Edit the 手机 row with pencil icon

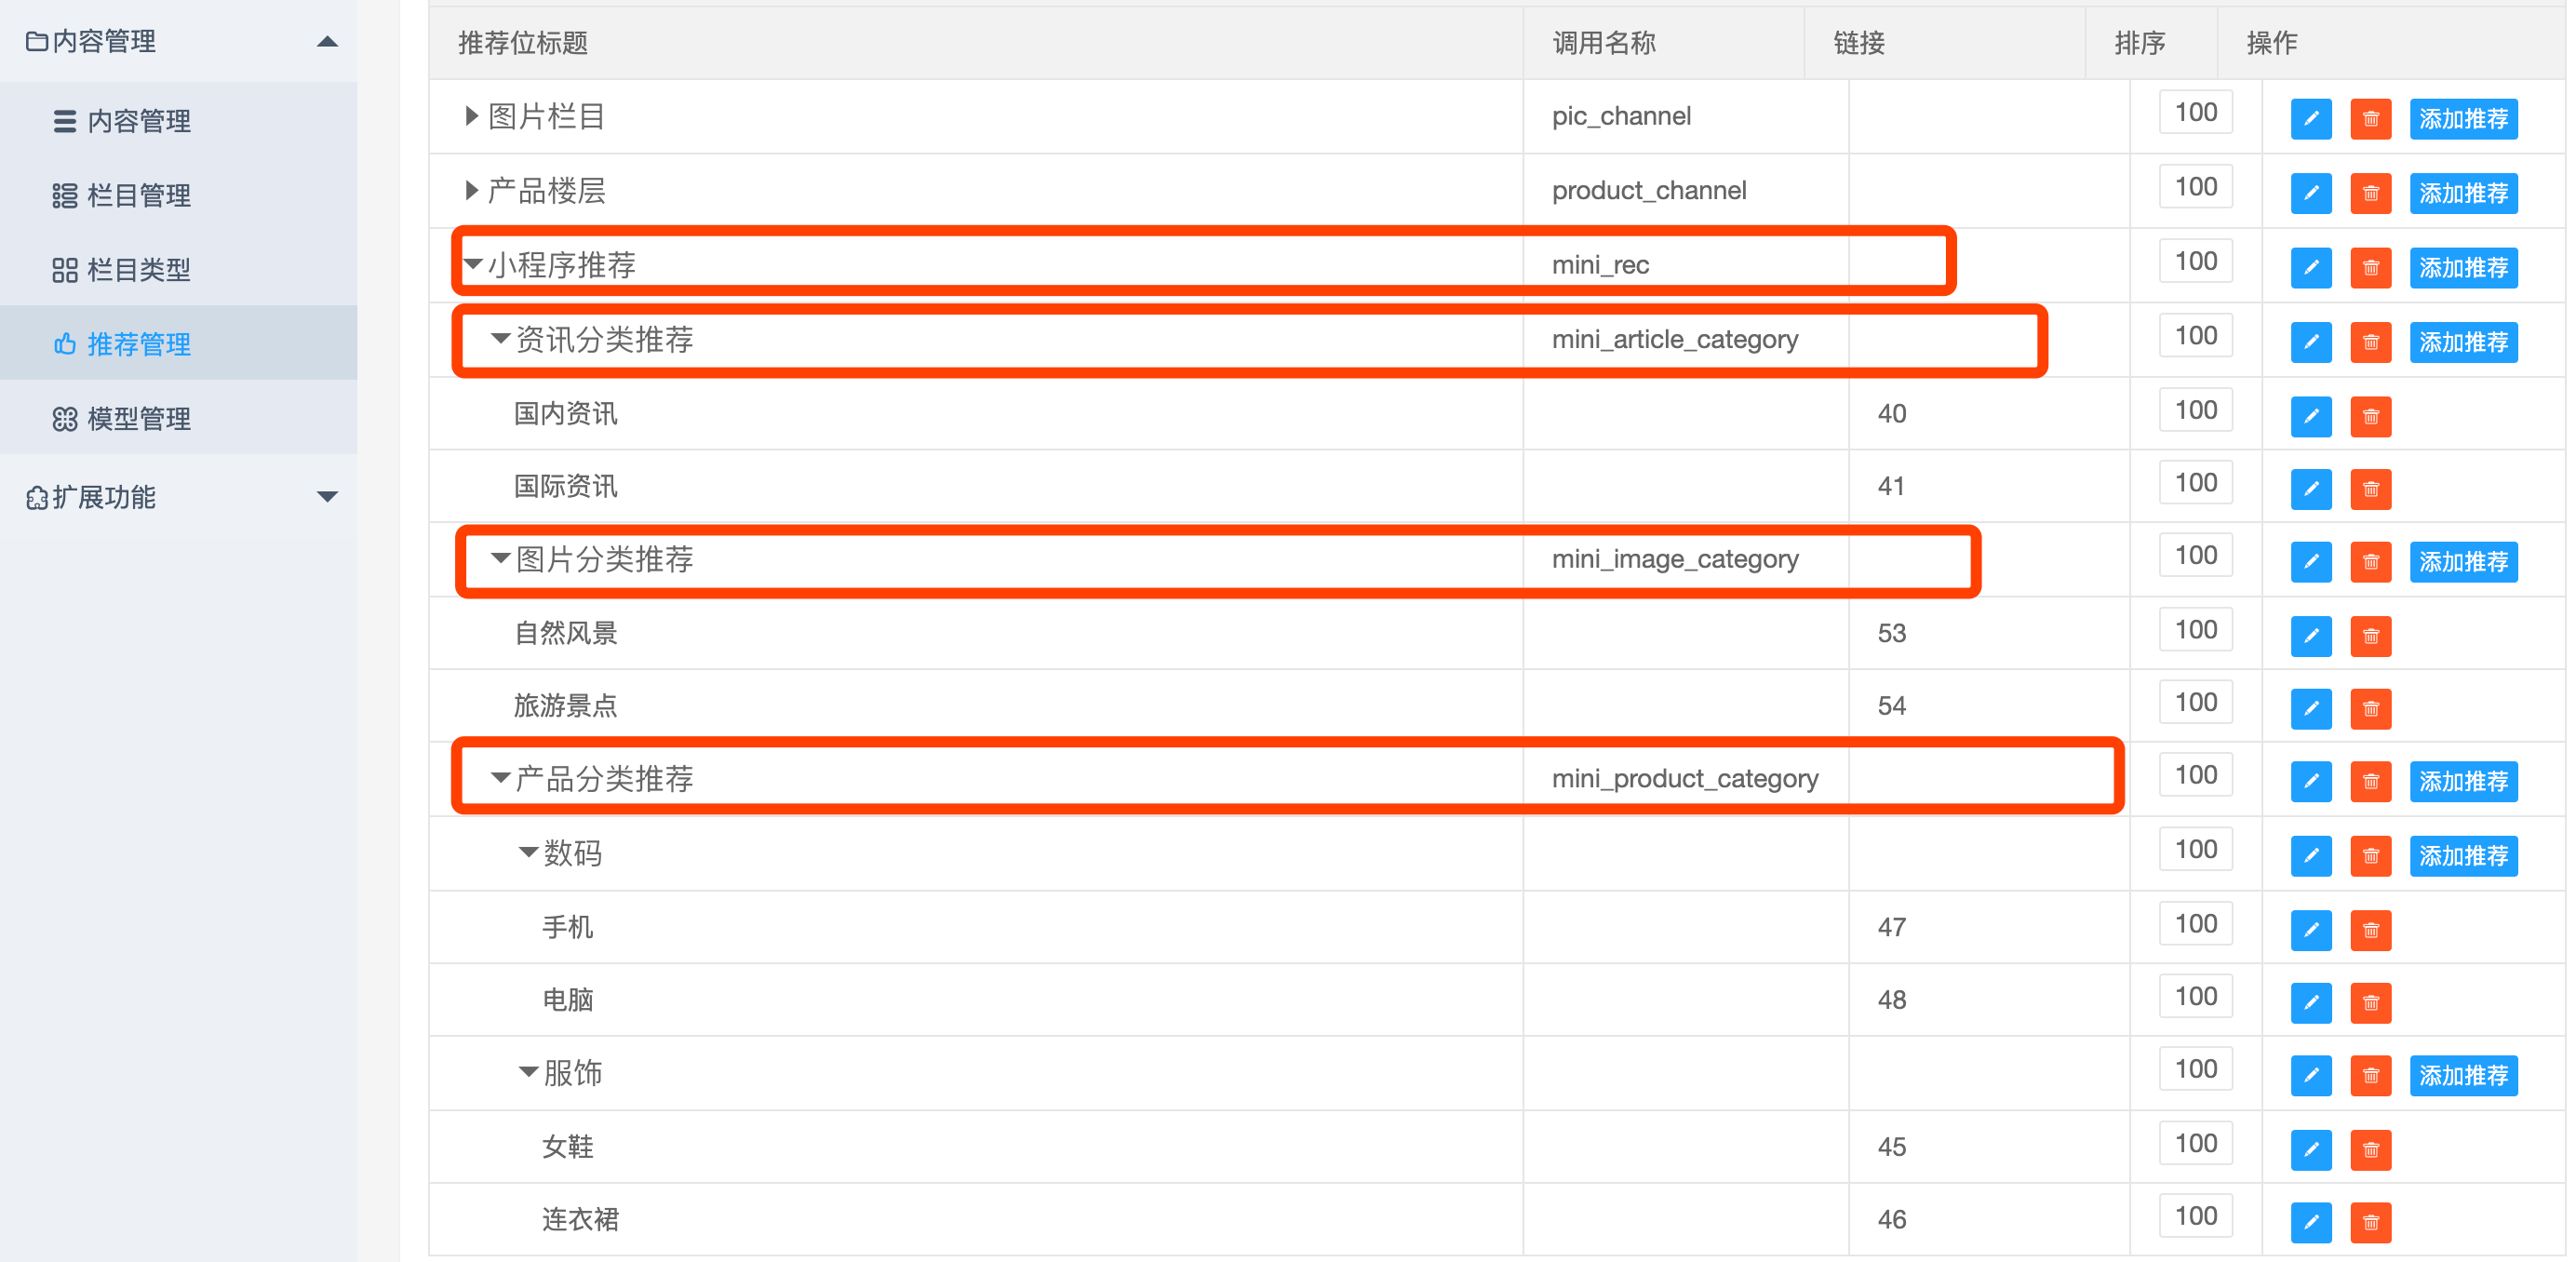(2310, 930)
